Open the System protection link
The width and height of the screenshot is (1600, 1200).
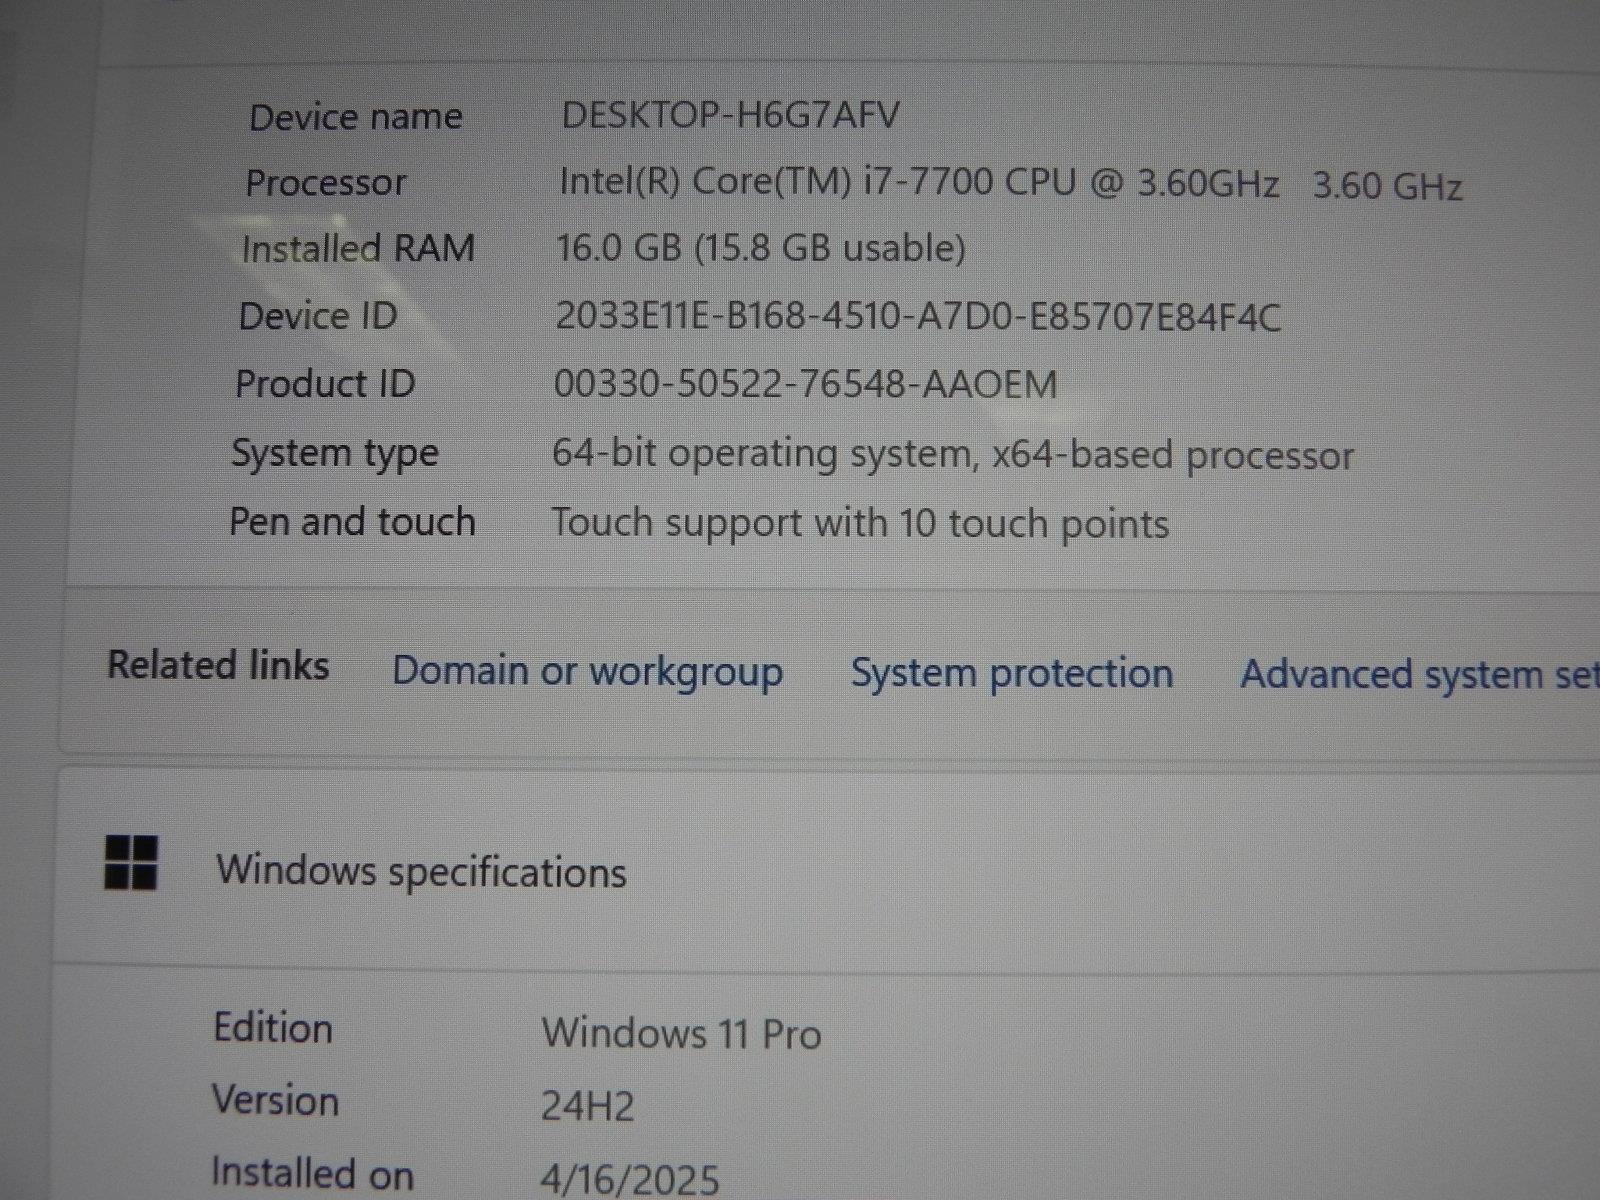pos(1011,673)
